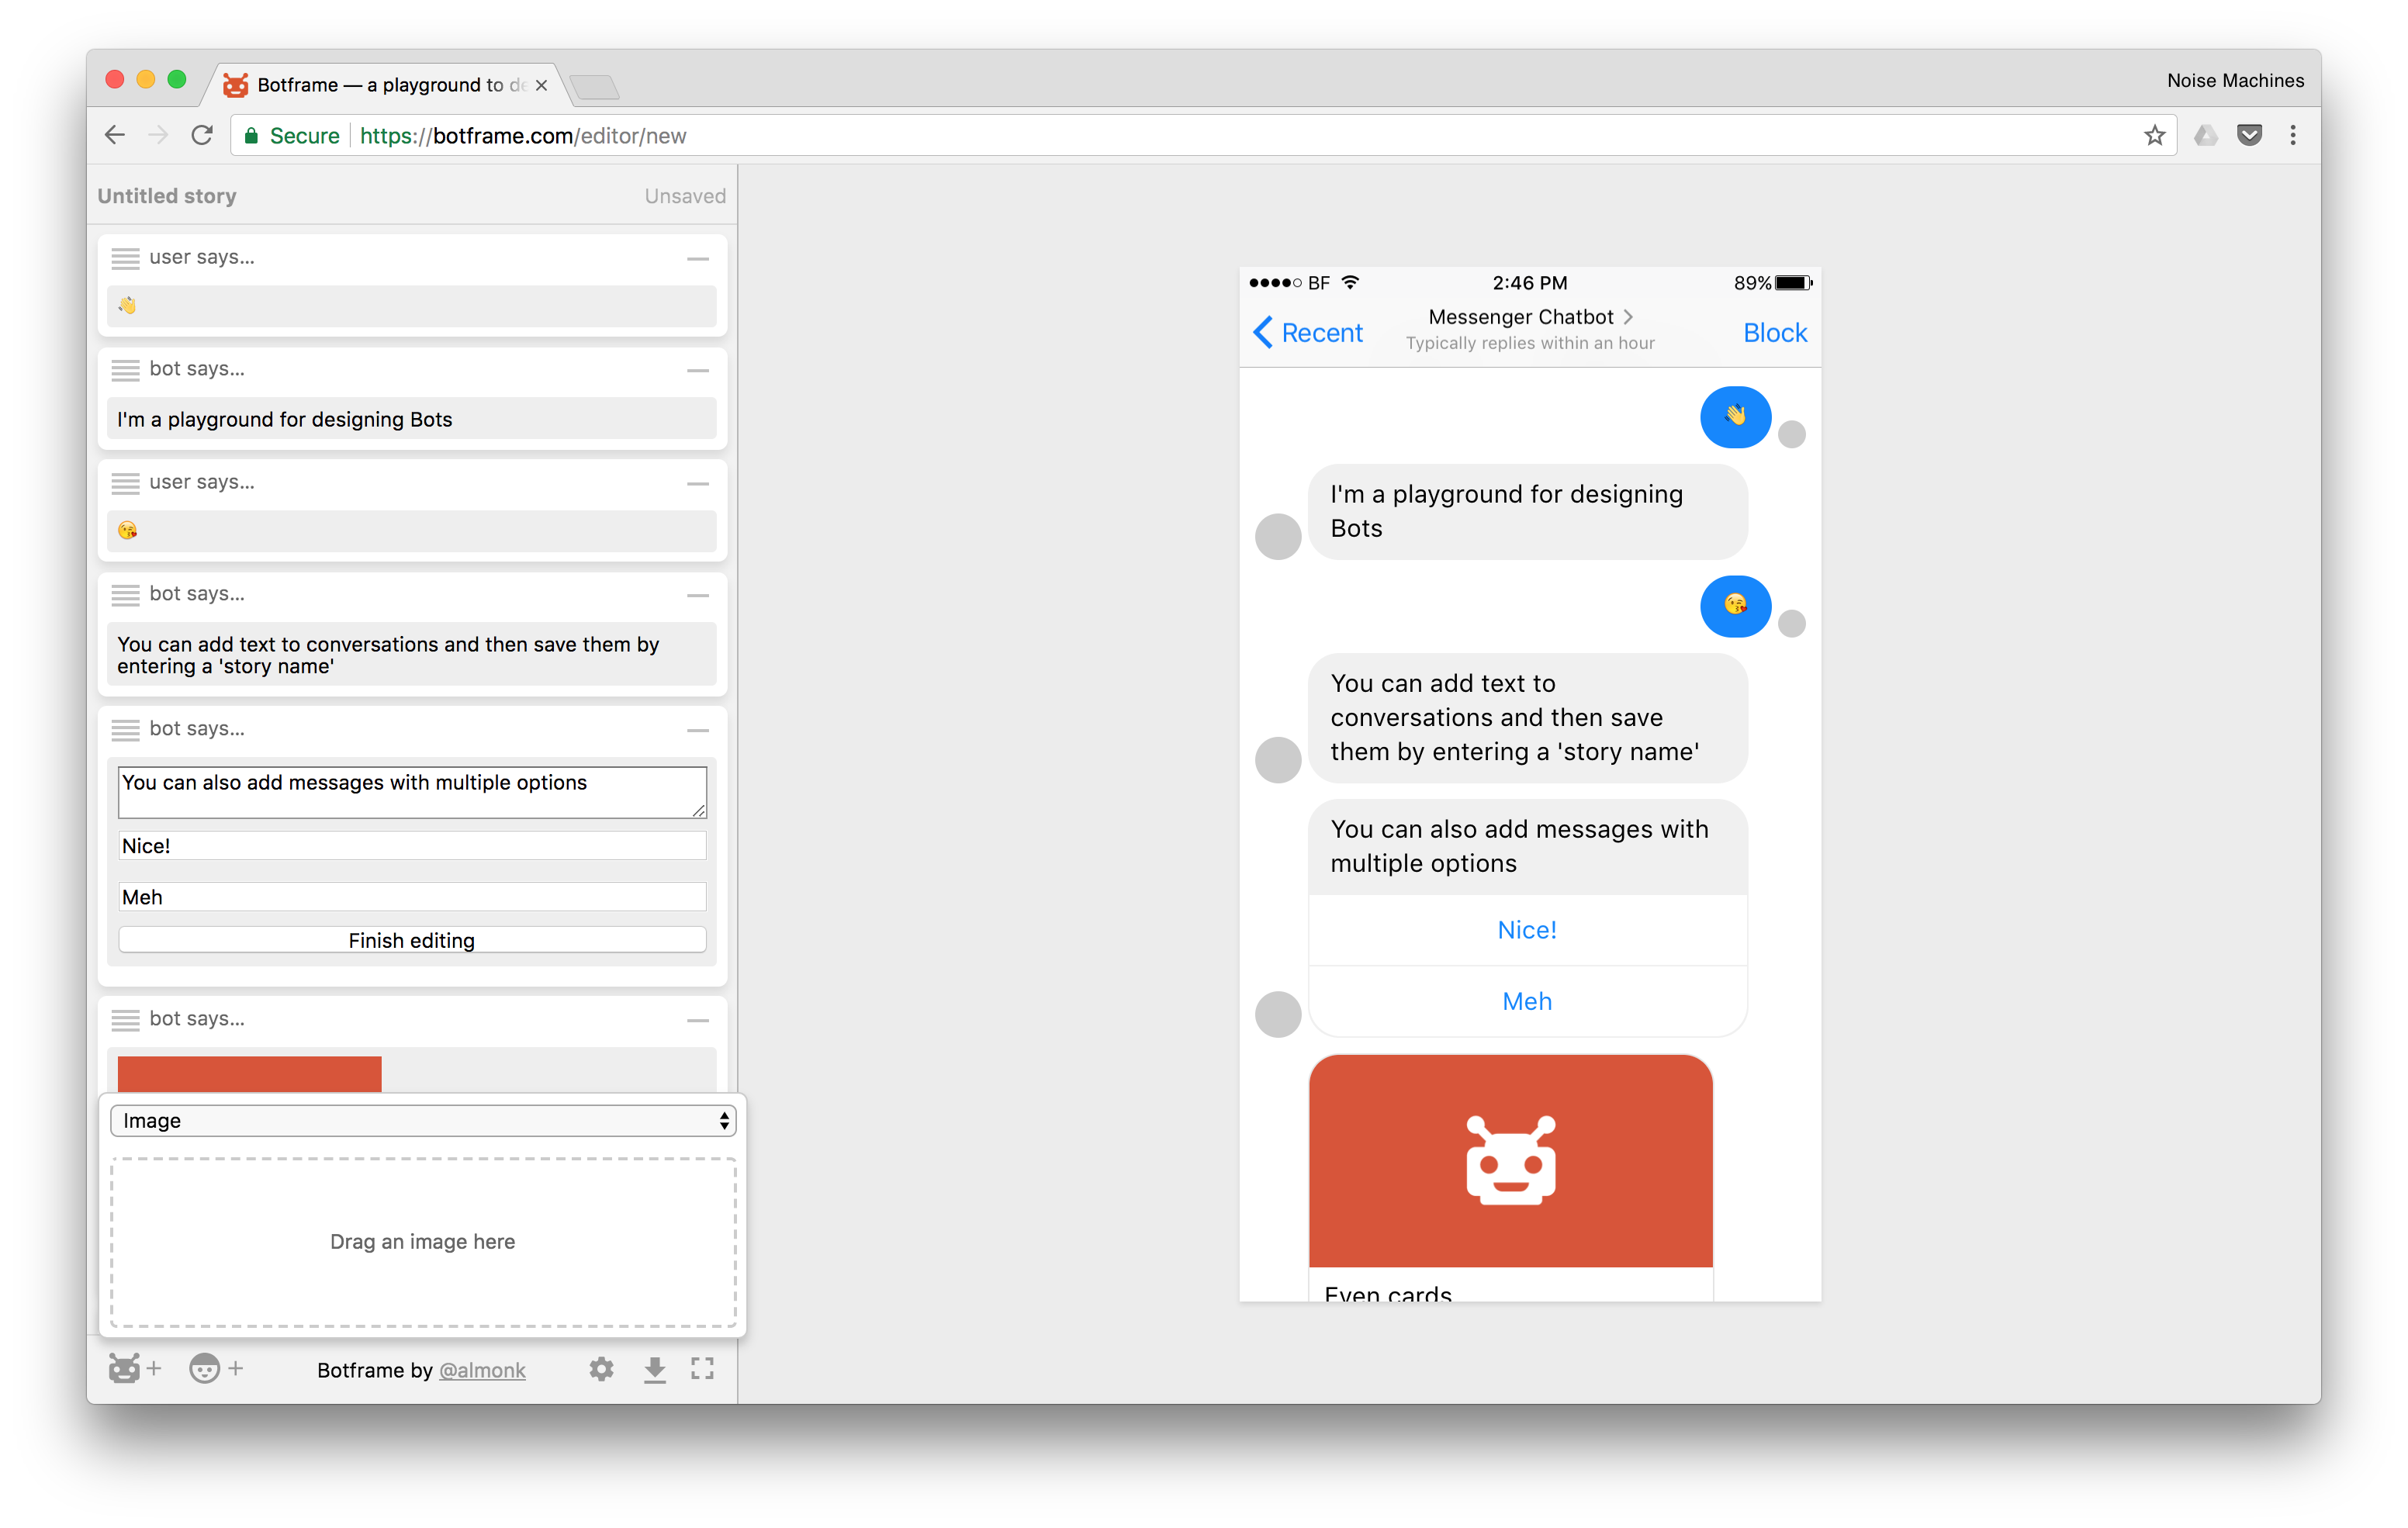Click the 'Drag an image here' drop zone
The height and width of the screenshot is (1528, 2408).
[x=423, y=1242]
